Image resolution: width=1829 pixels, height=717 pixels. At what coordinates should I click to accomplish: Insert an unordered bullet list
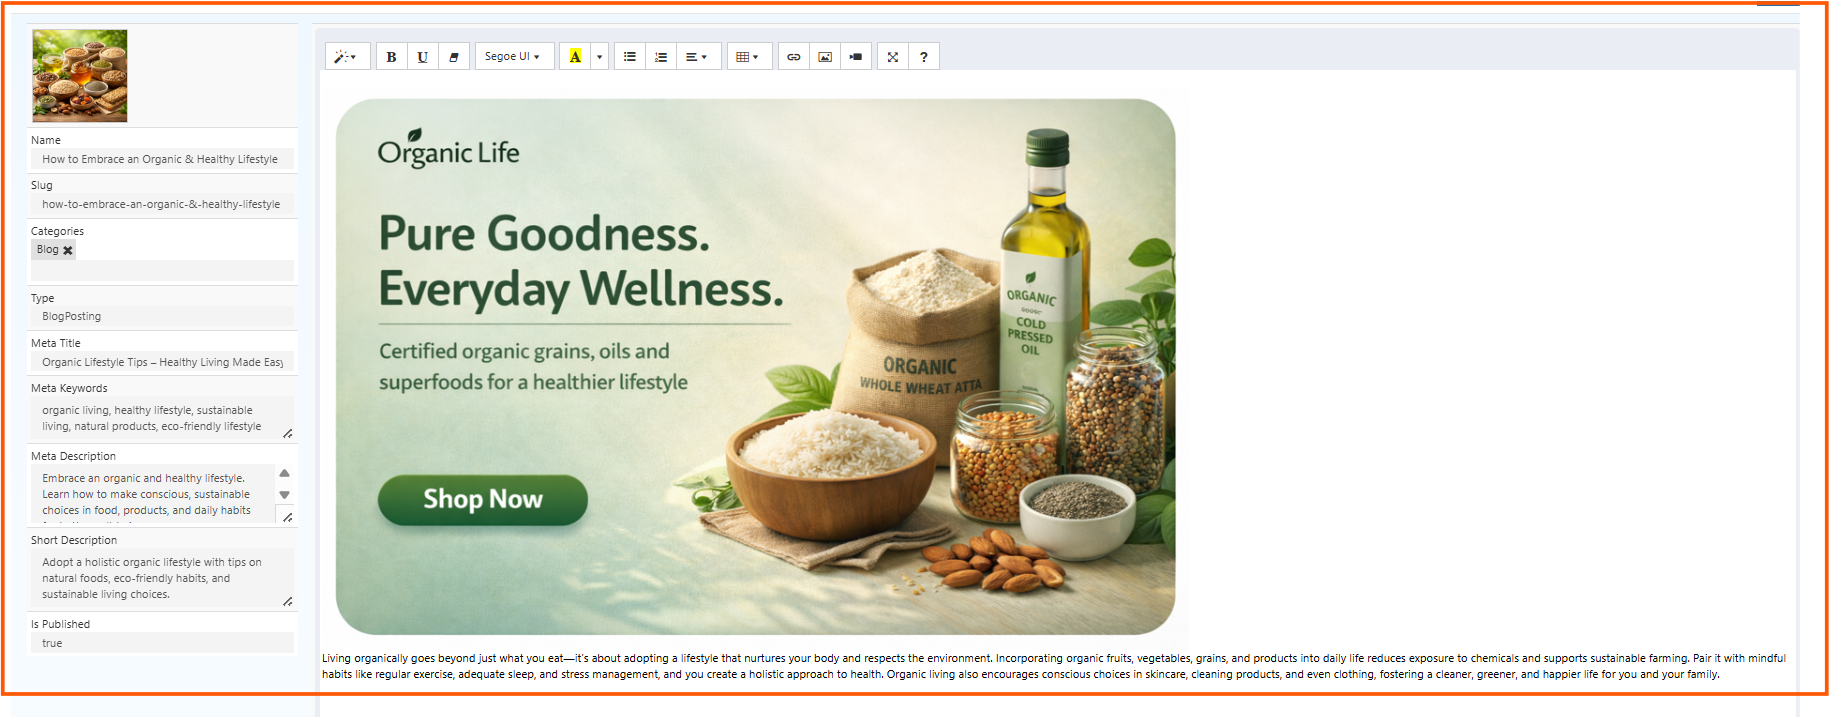click(x=630, y=57)
